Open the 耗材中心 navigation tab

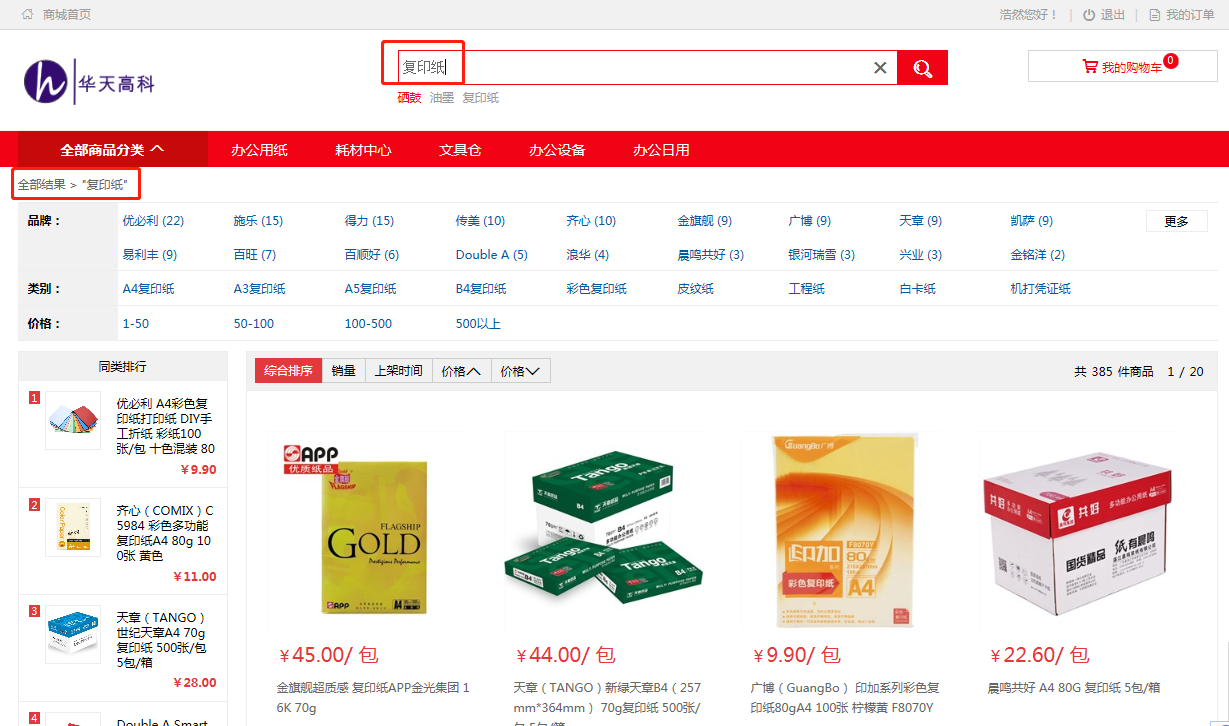tap(363, 150)
